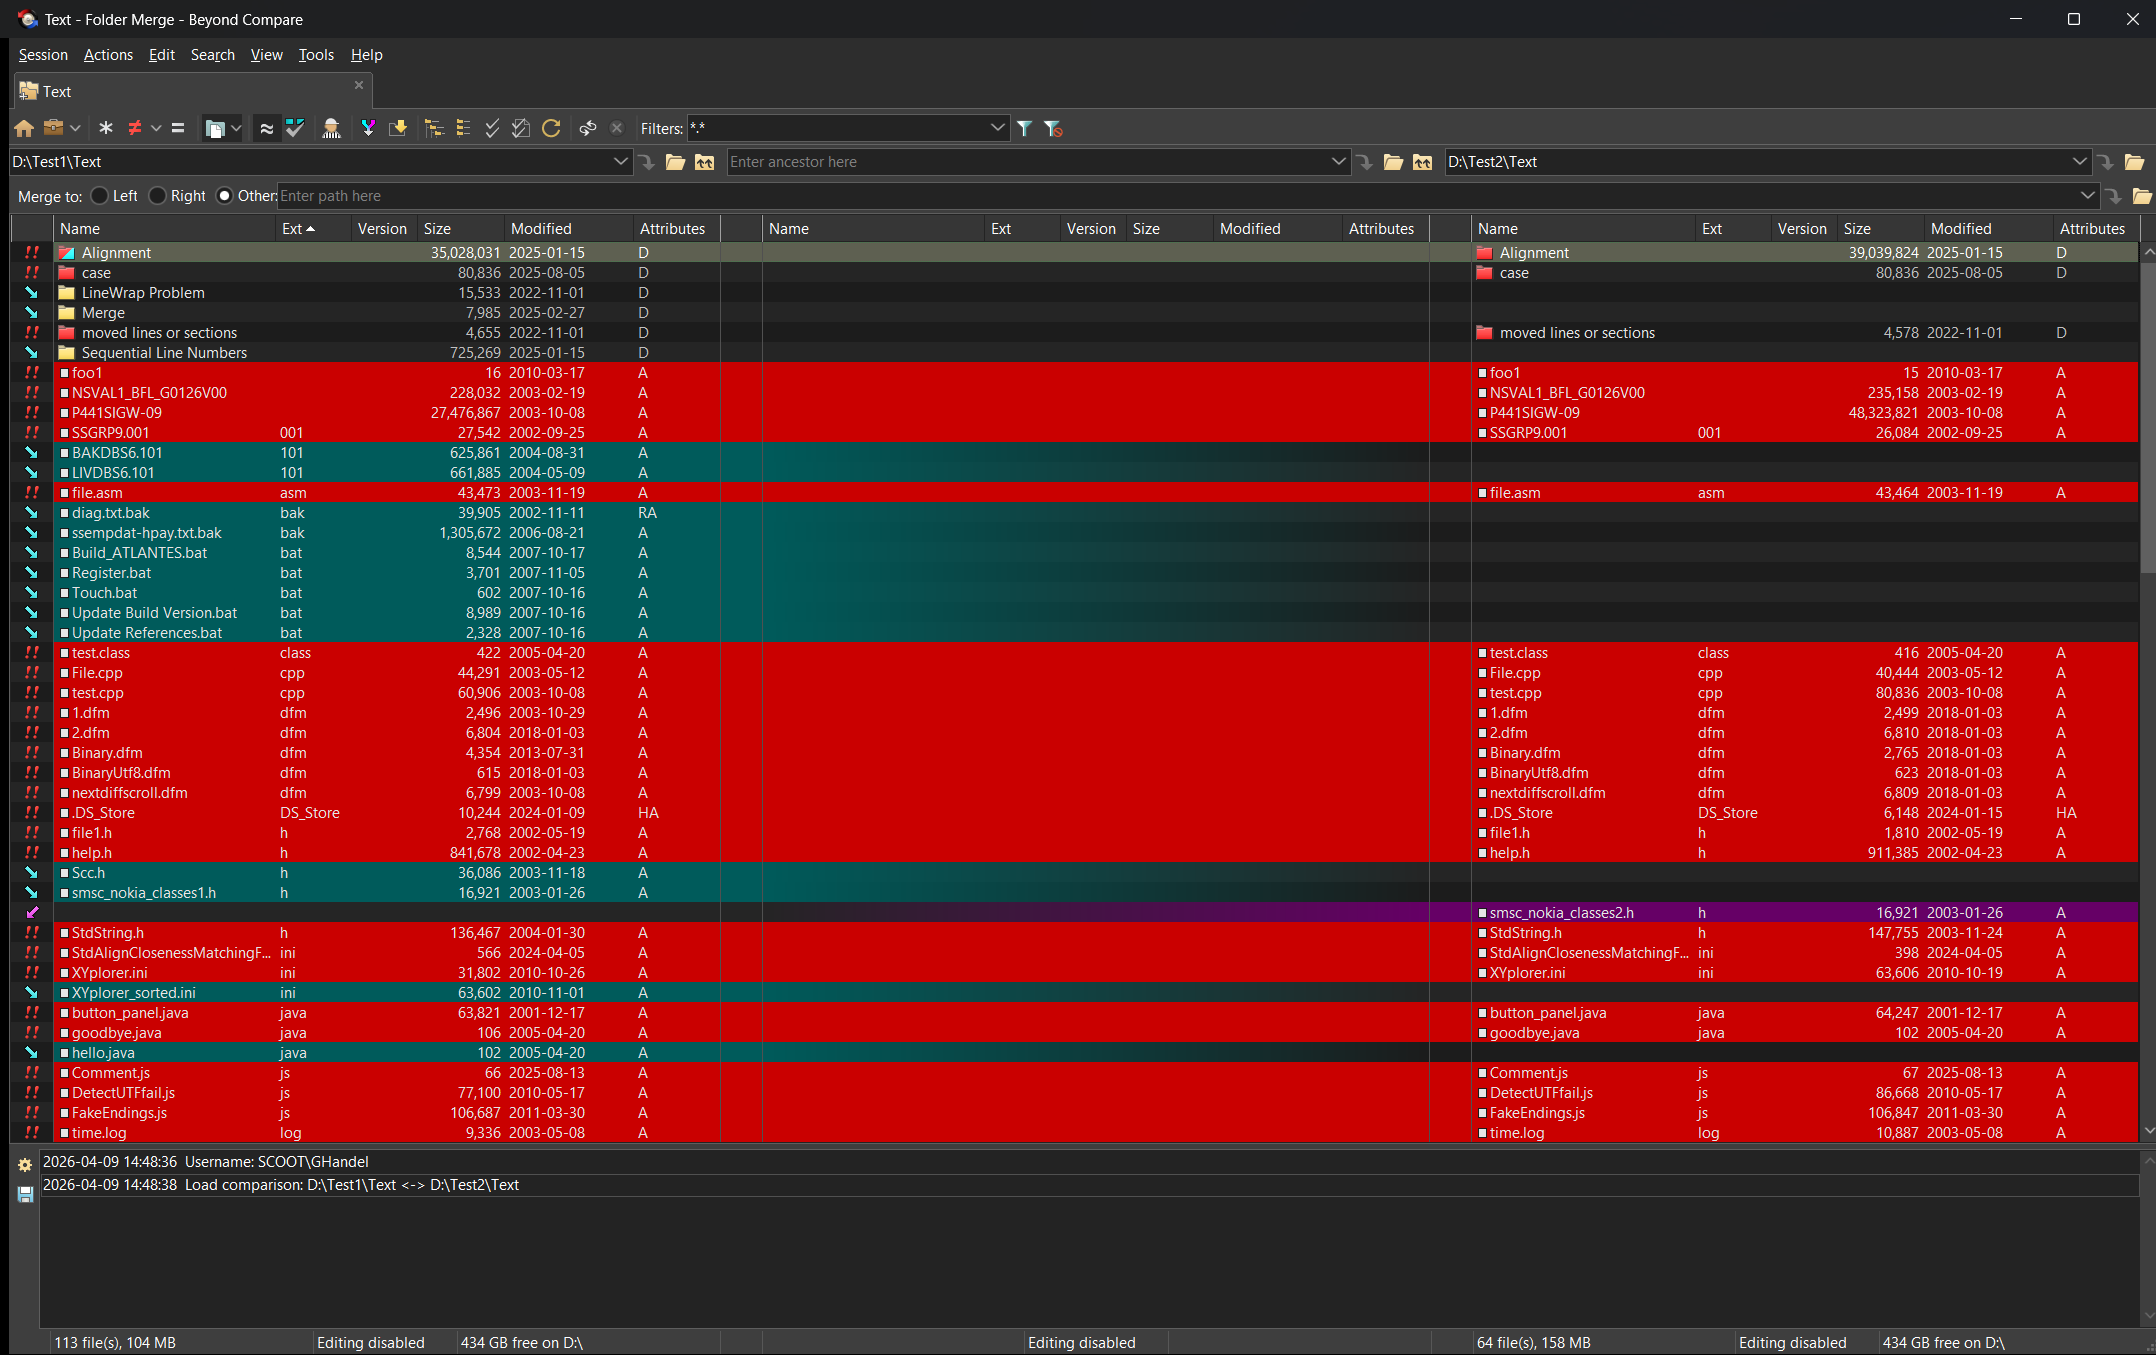Expand the D:\Test2\Text path history
The width and height of the screenshot is (2156, 1355).
2079,162
